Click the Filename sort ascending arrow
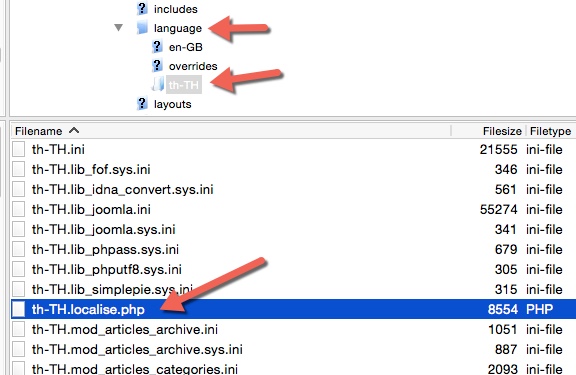 point(74,130)
